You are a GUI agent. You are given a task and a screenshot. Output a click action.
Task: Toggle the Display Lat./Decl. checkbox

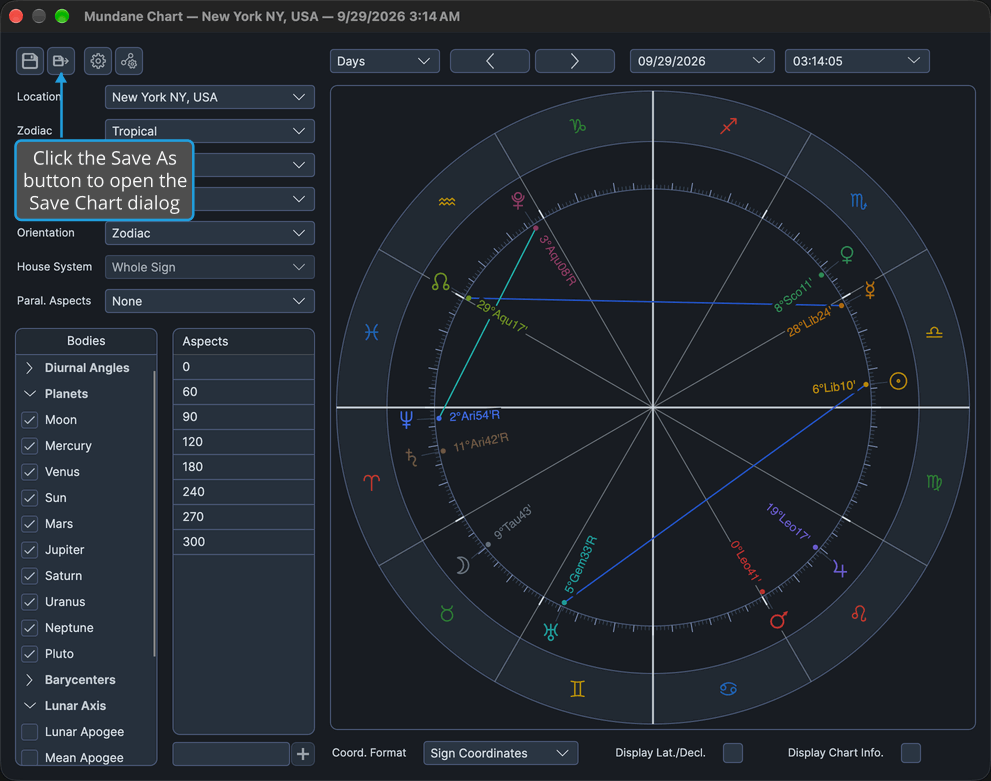pyautogui.click(x=733, y=753)
